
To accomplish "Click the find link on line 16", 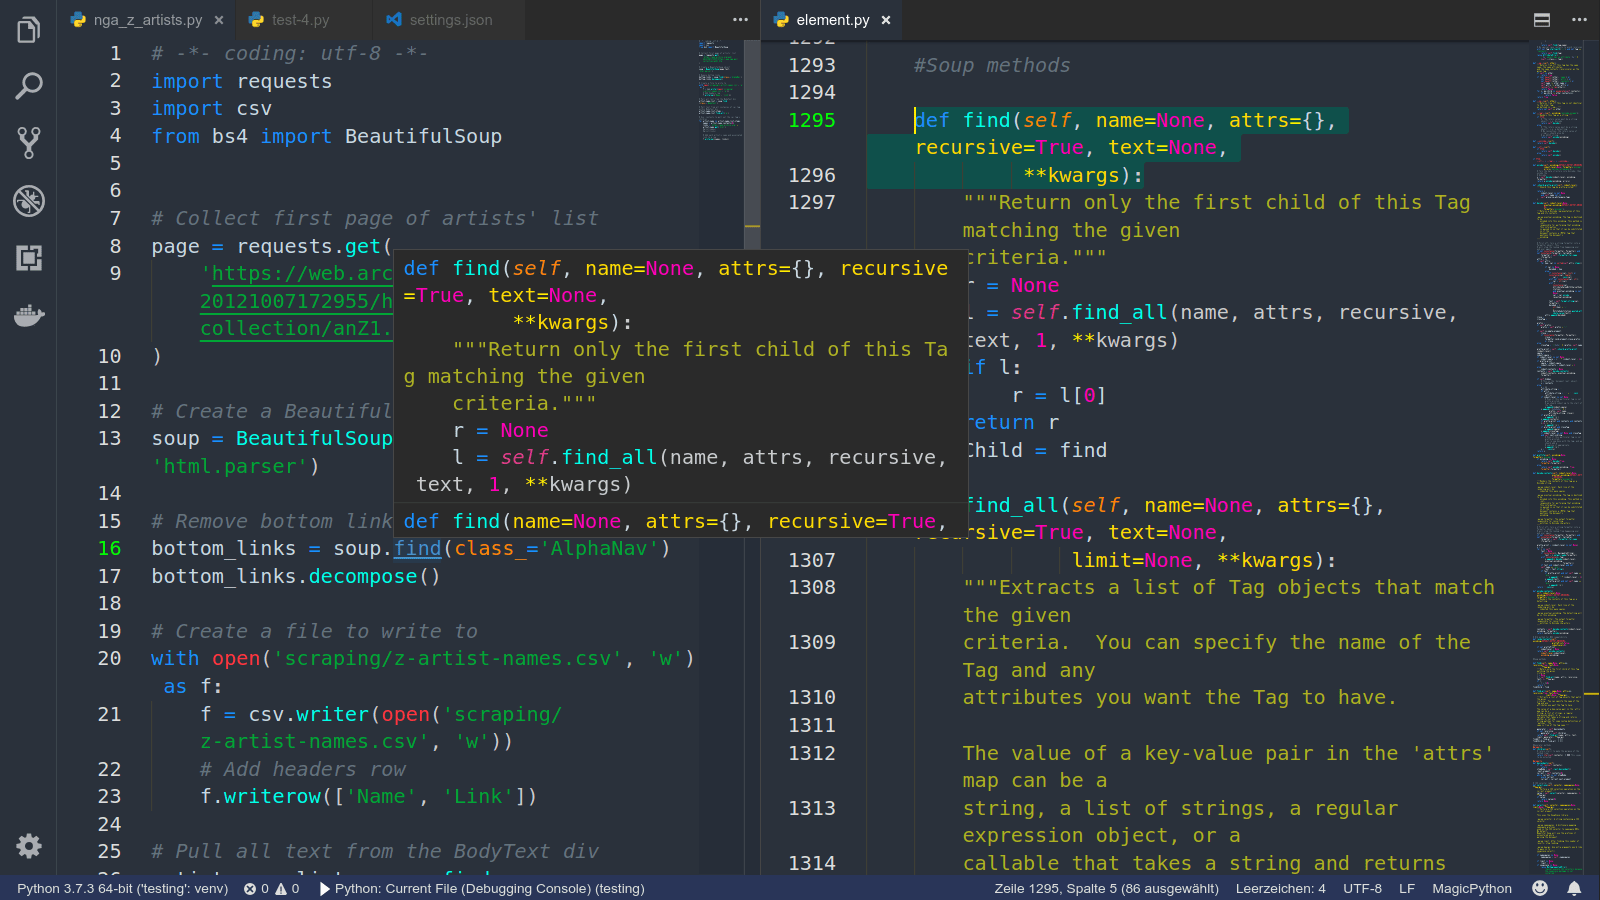I will [417, 548].
